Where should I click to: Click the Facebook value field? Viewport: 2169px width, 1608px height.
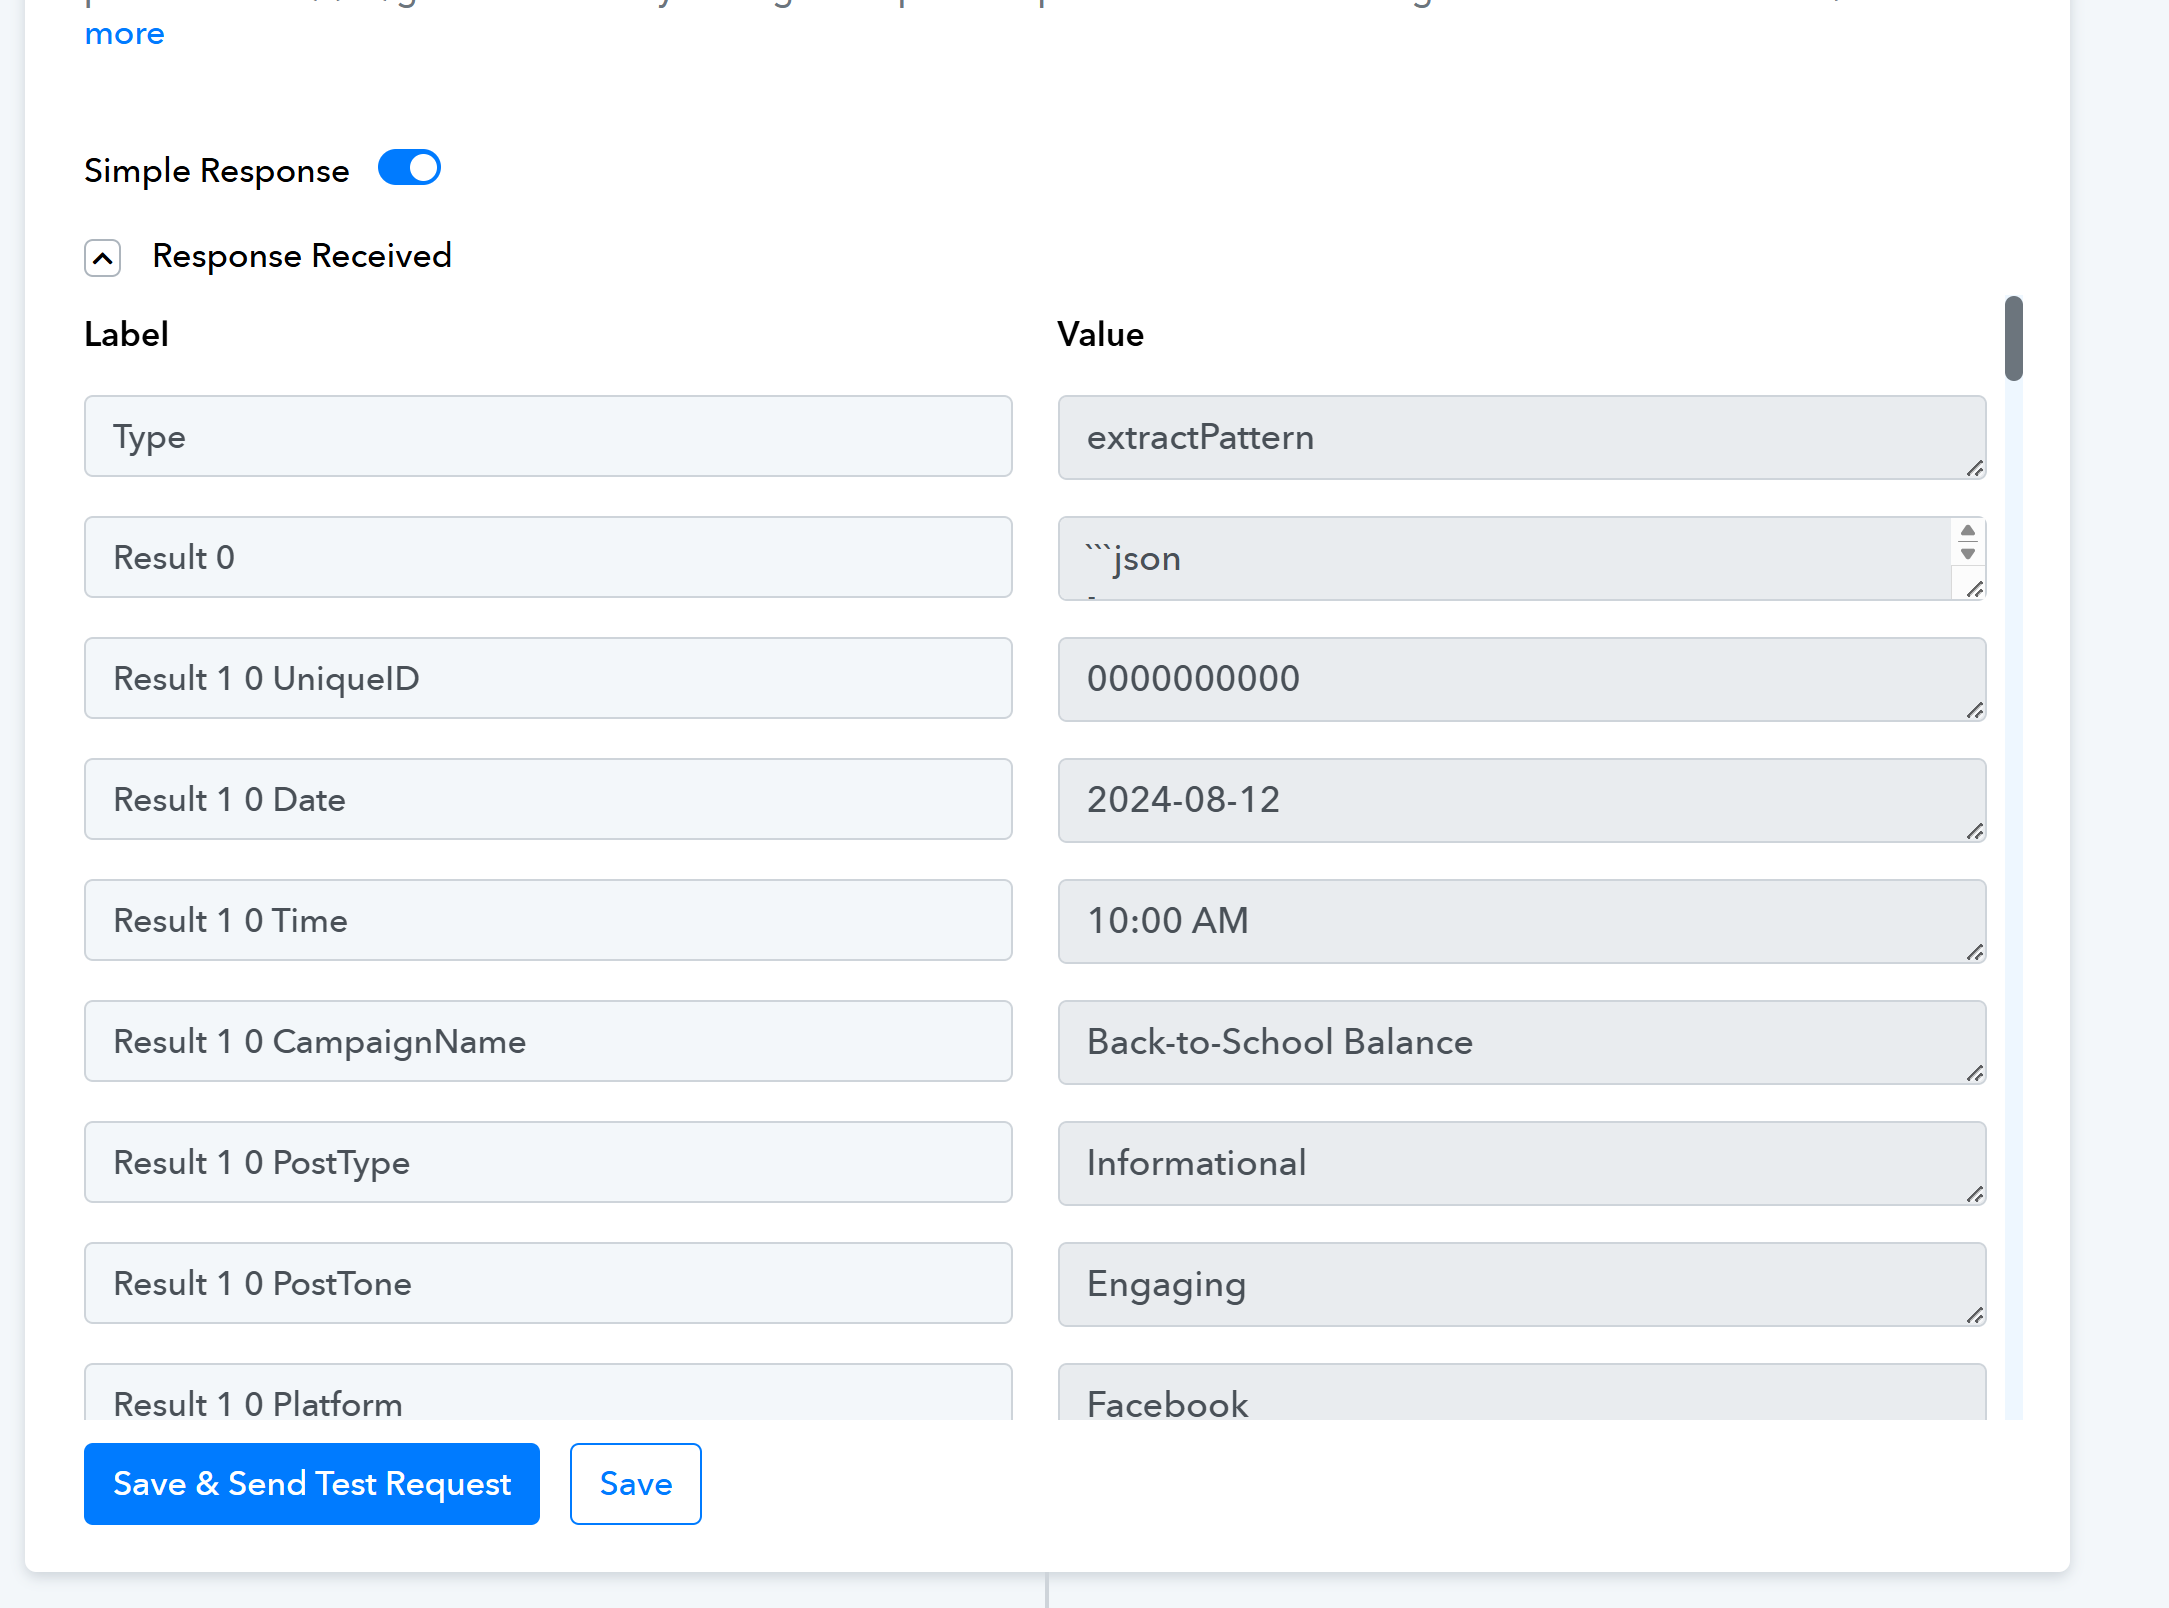[1522, 1392]
